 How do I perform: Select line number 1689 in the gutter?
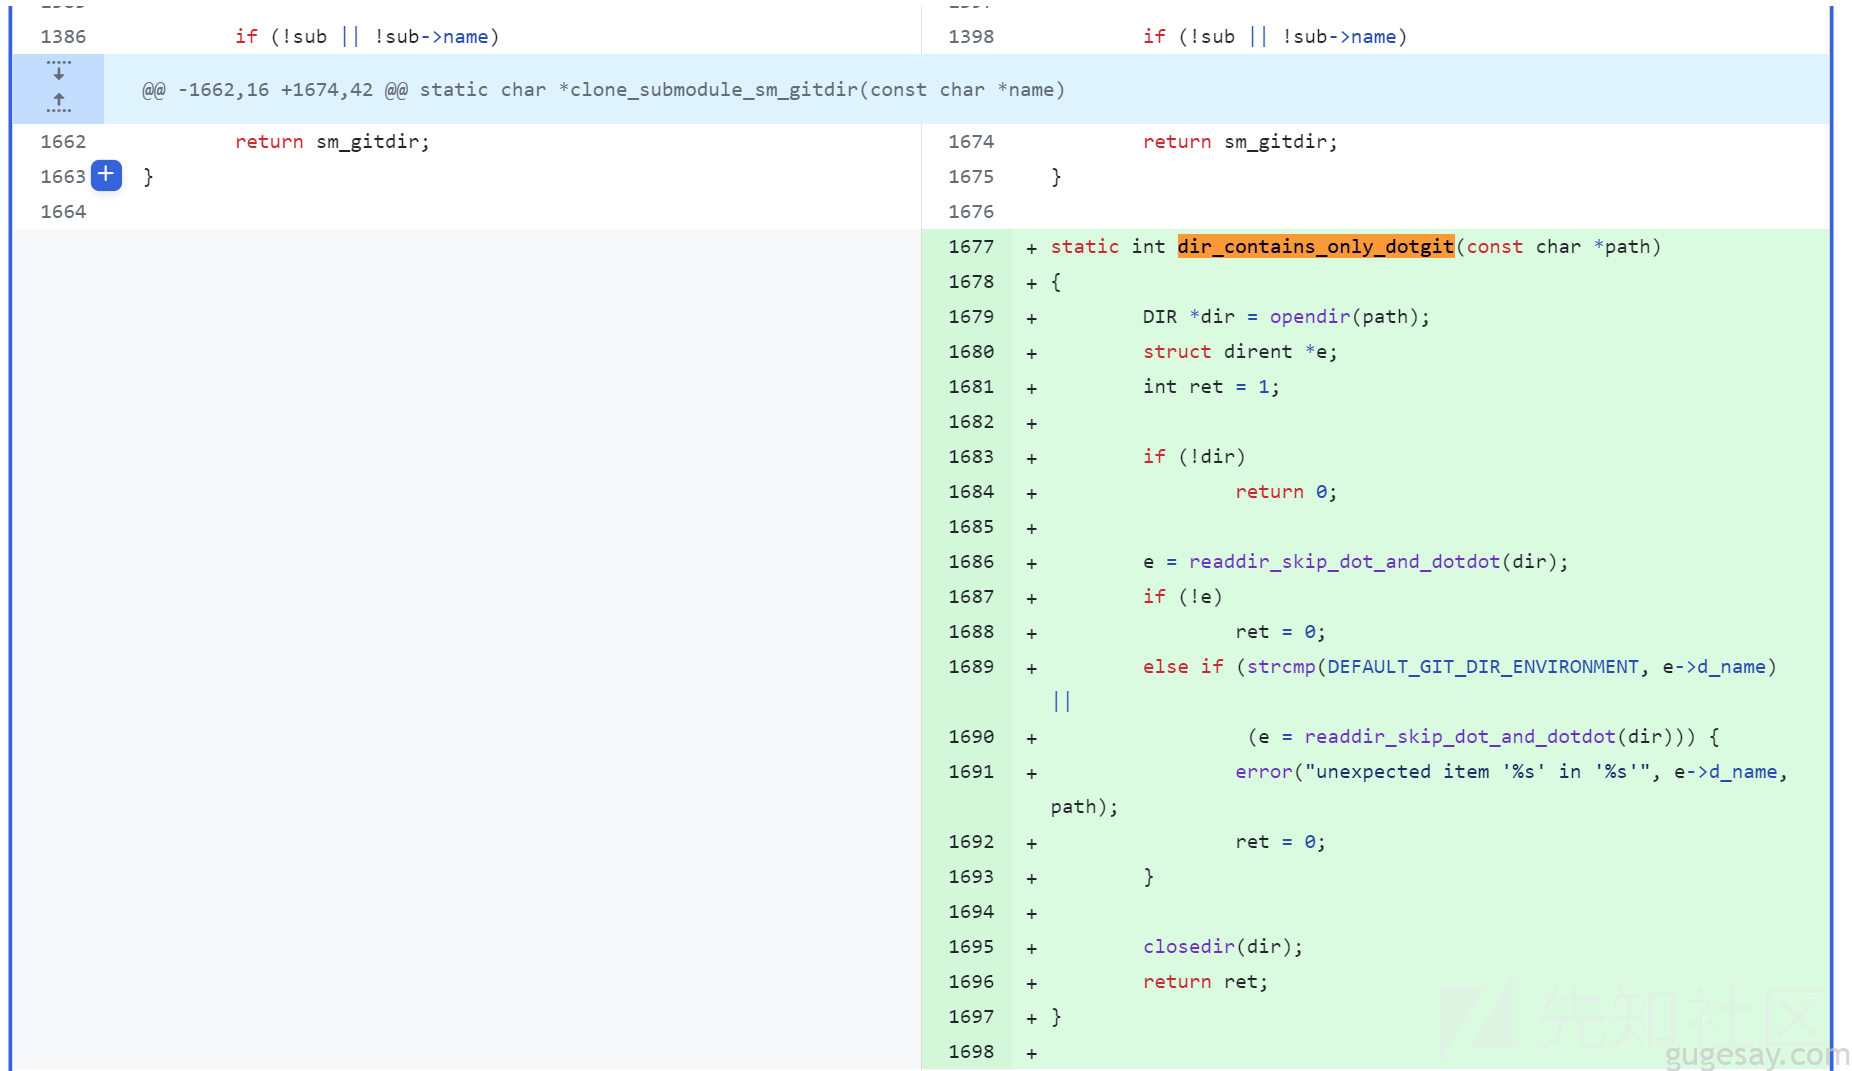pos(971,666)
